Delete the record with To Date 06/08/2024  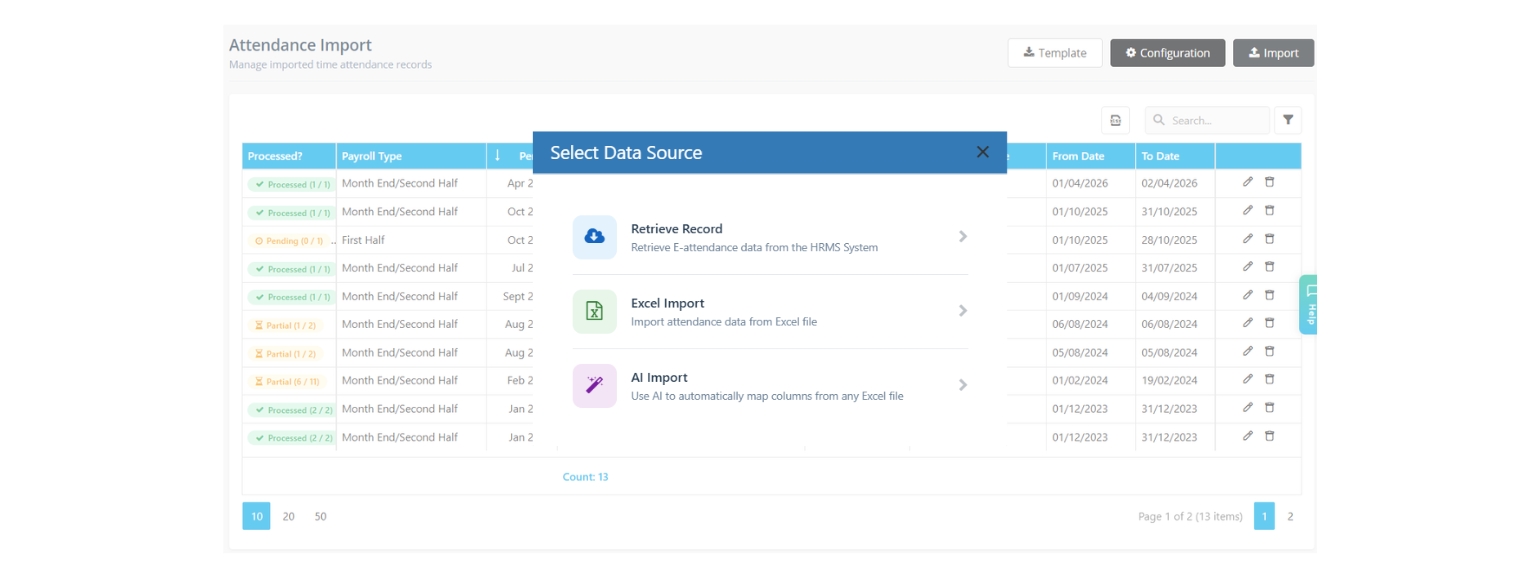pos(1270,323)
